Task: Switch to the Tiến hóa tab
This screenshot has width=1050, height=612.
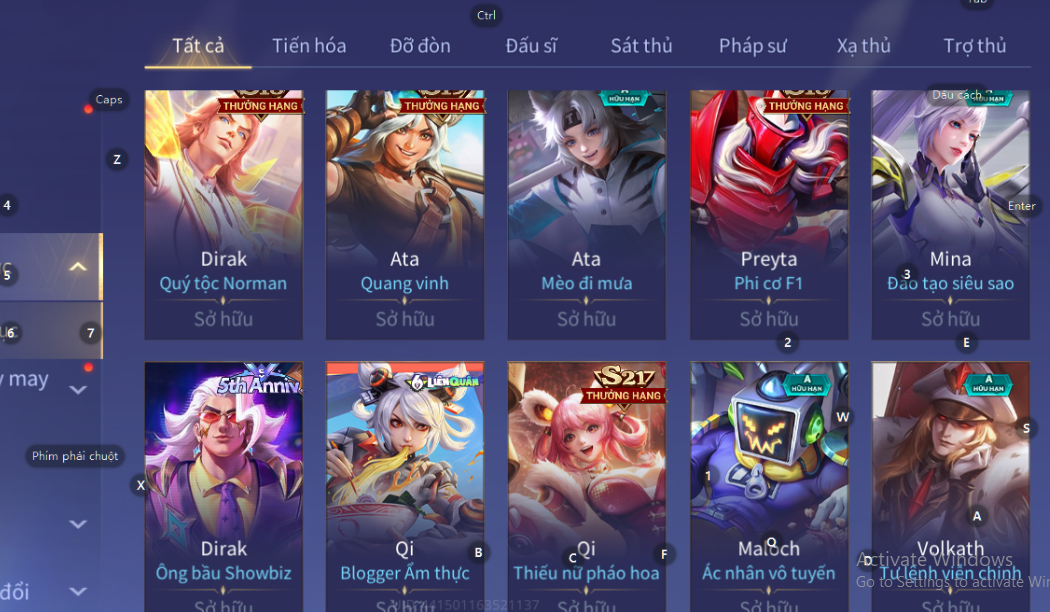Action: tap(309, 46)
